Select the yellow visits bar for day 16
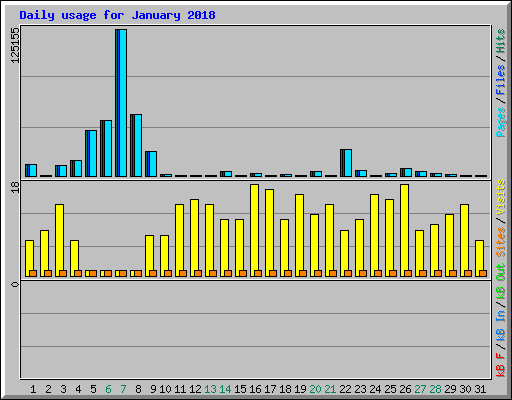The image size is (512, 400). tap(254, 230)
